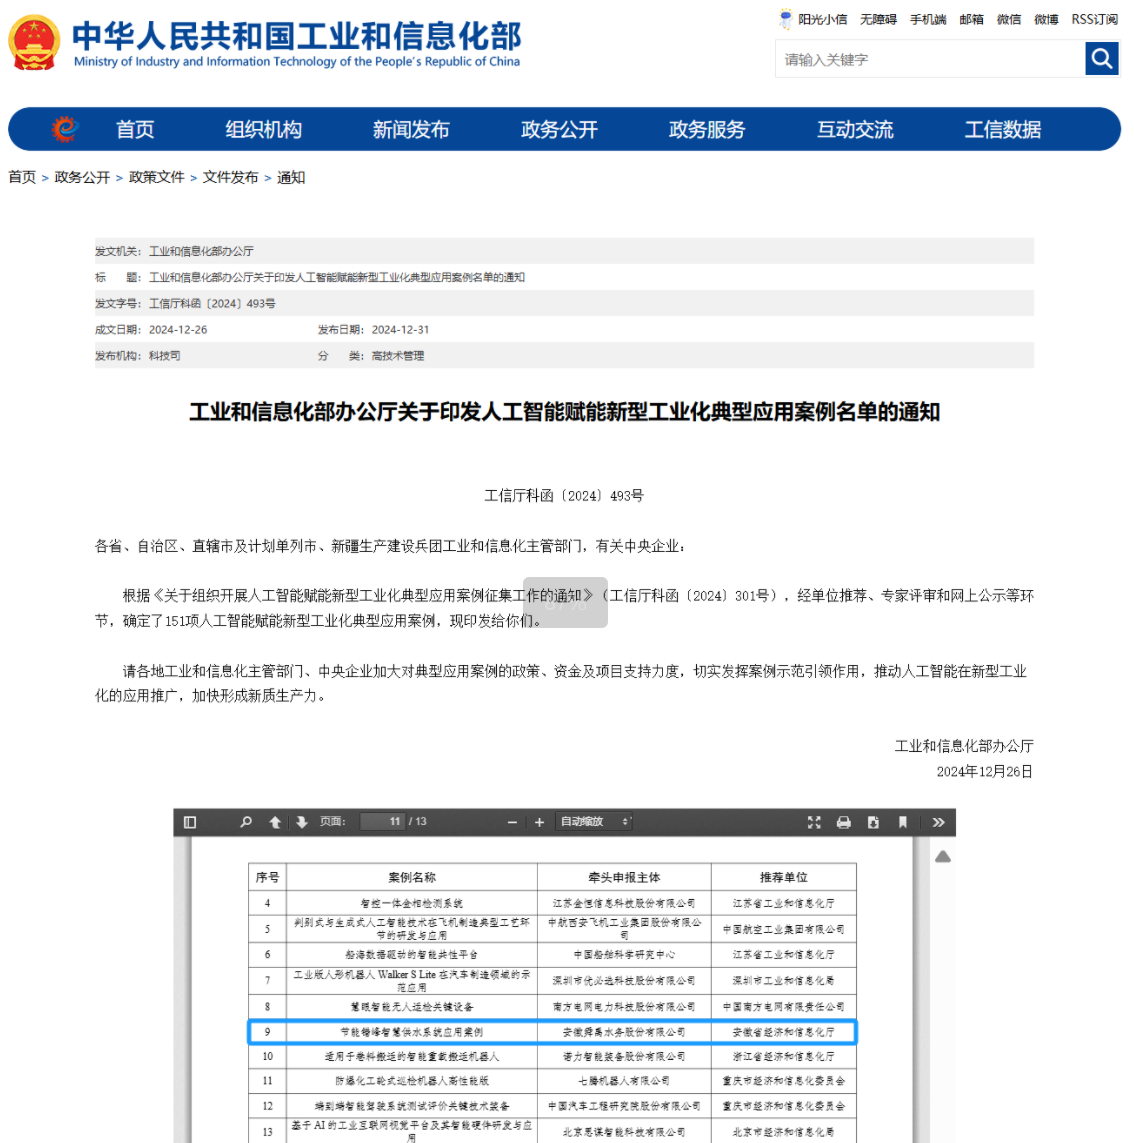Click the 政策文件 breadcrumb link

(157, 177)
